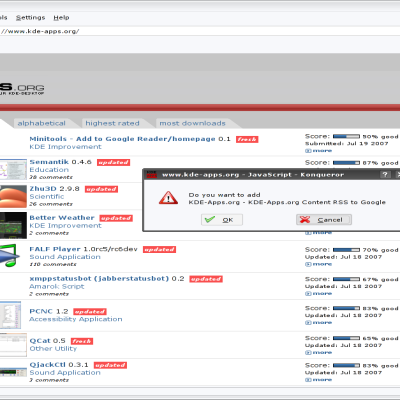Image resolution: width=400 pixels, height=400 pixels.
Task: Switch to the alphabetical tab
Action: pyautogui.click(x=41, y=123)
